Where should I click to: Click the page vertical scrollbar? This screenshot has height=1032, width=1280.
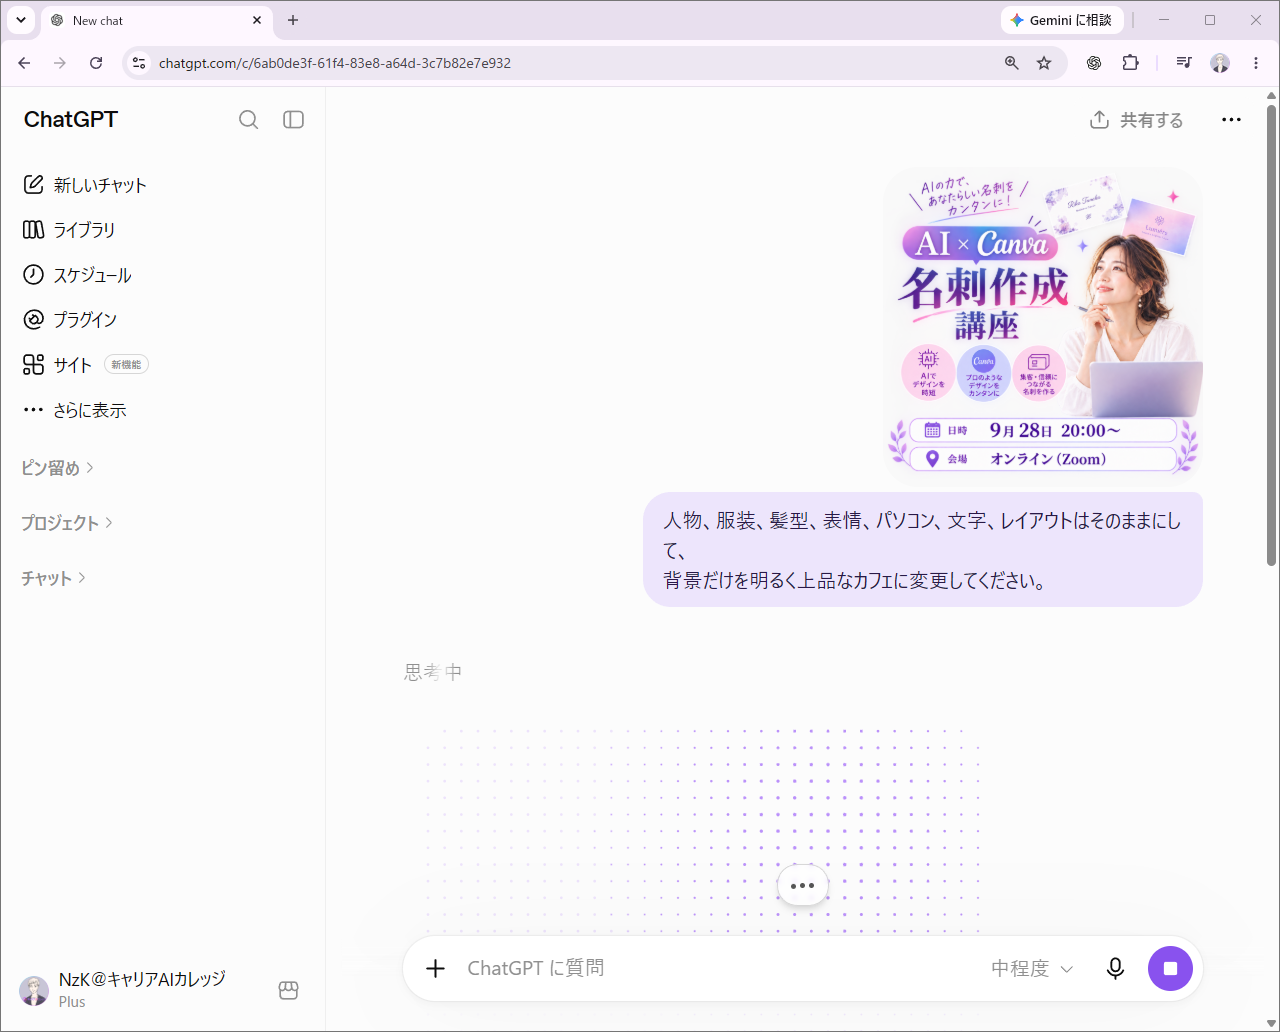(x=1271, y=335)
